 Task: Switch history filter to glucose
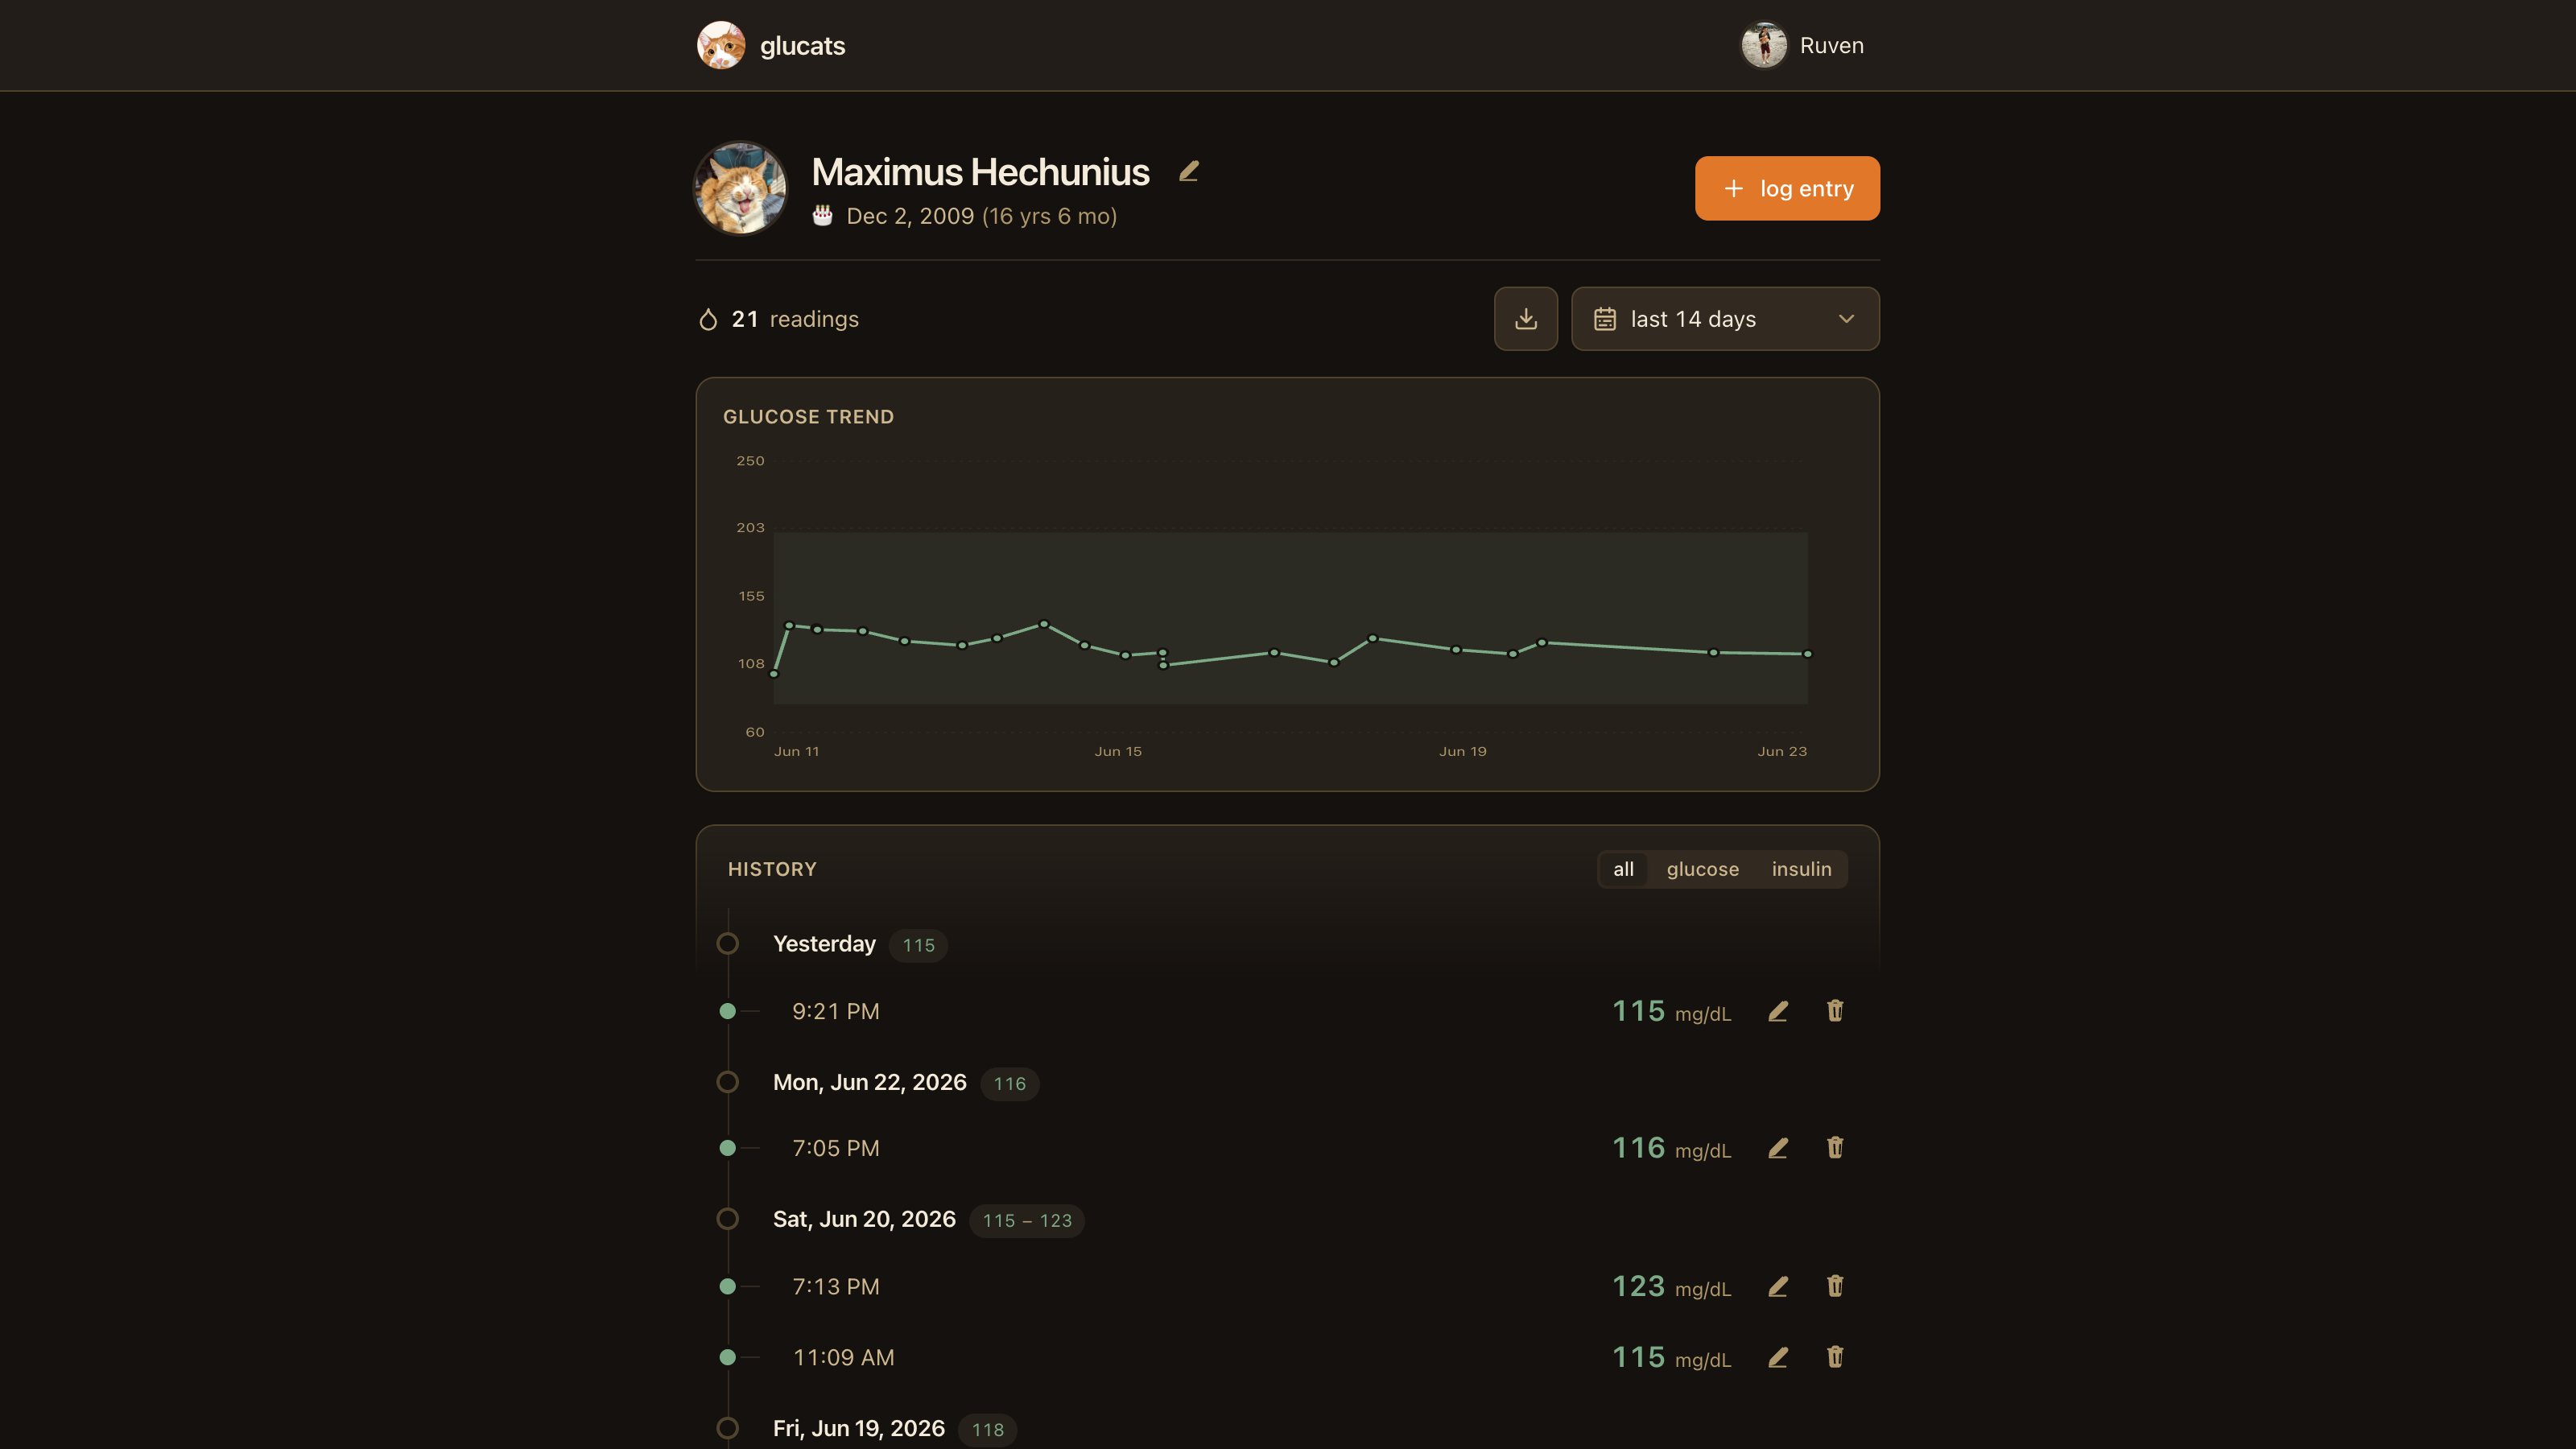click(x=1702, y=869)
